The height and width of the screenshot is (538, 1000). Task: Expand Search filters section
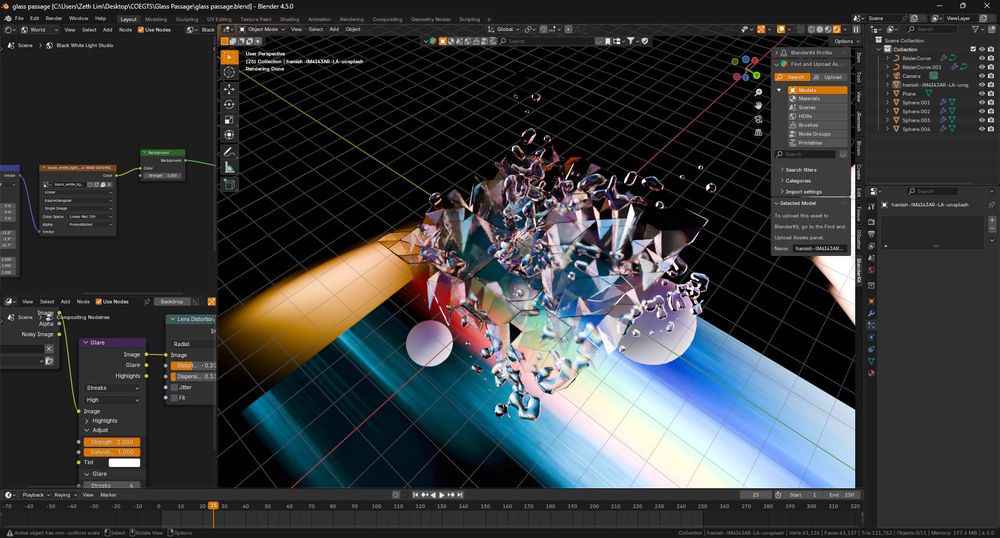click(x=800, y=170)
